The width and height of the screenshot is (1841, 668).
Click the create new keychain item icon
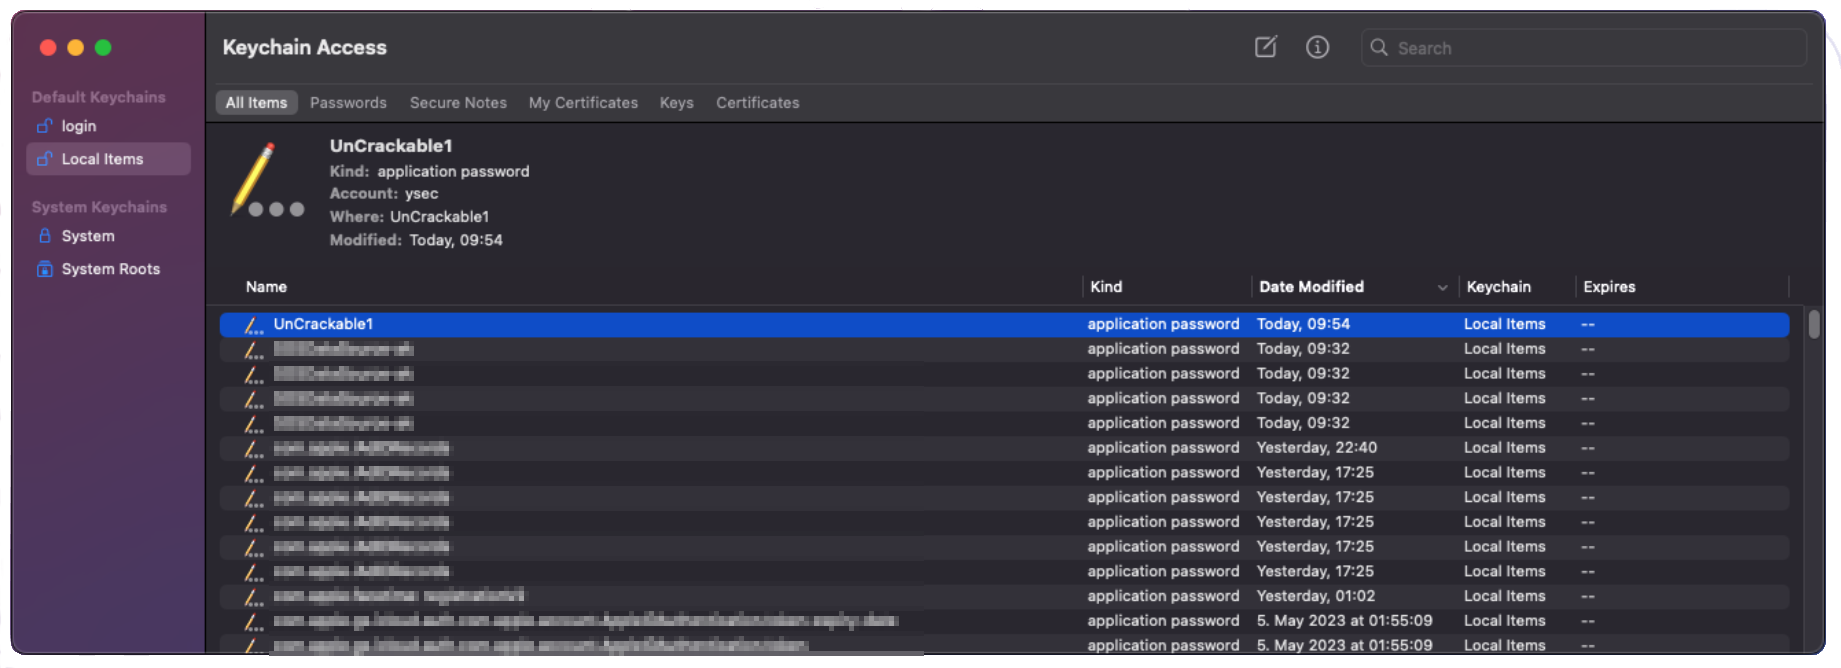pos(1265,47)
